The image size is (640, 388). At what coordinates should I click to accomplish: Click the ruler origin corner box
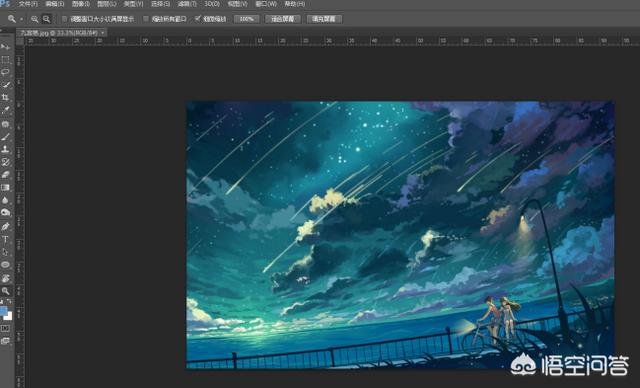tap(20, 41)
